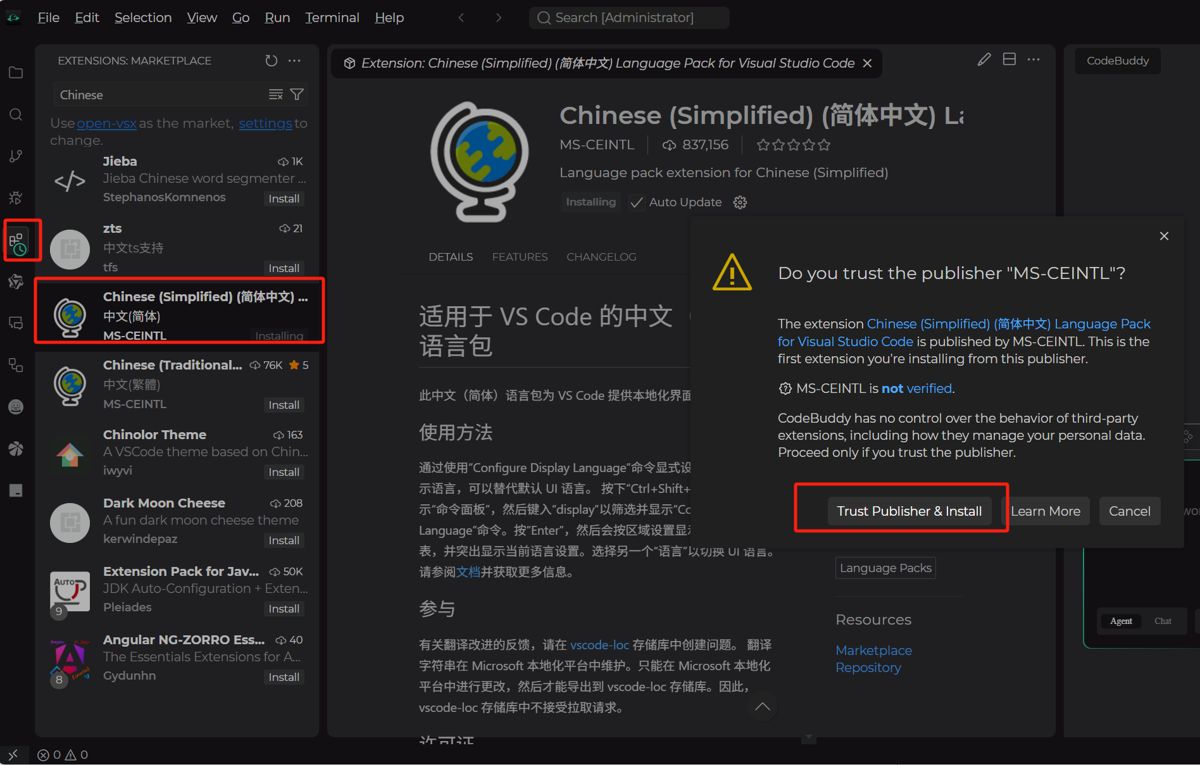Click the Split Editor icon
This screenshot has width=1200, height=765.
pos(1009,59)
